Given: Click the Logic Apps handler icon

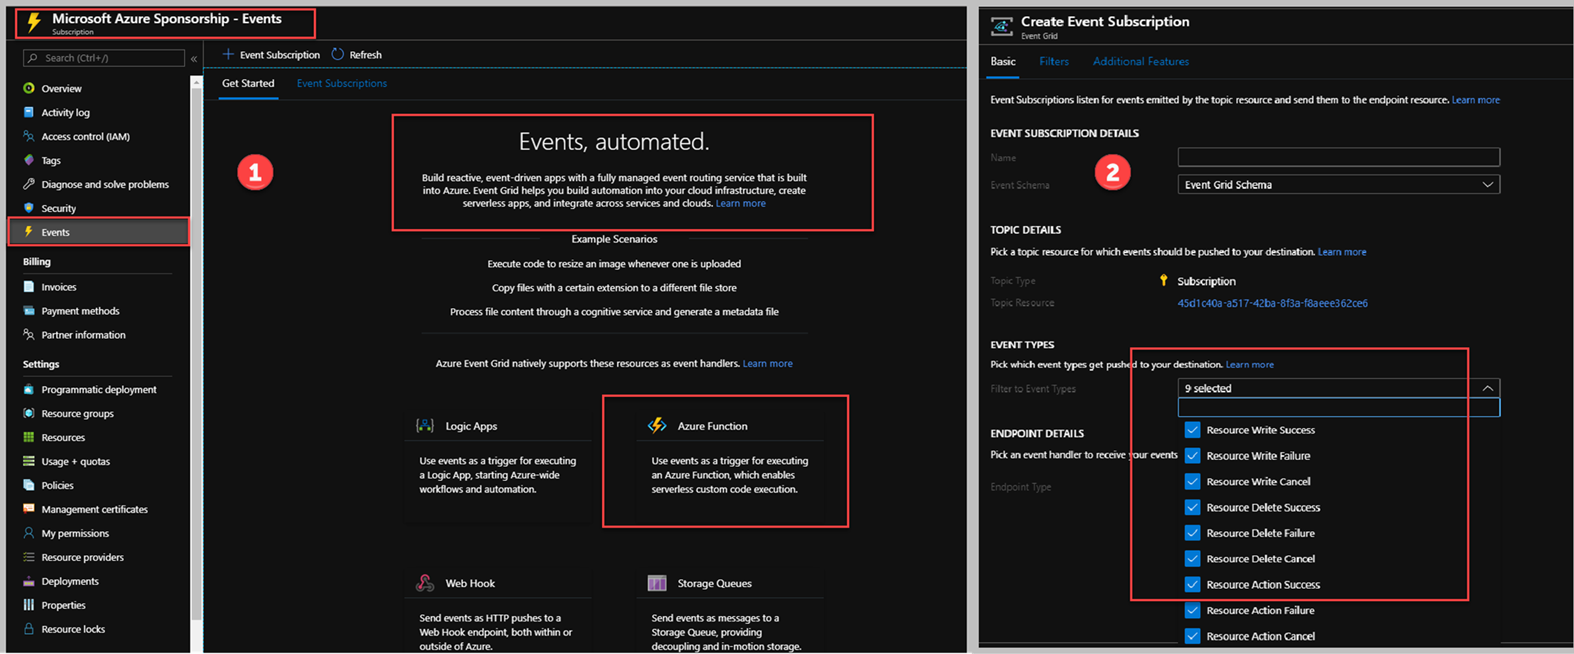Looking at the screenshot, I should 425,426.
